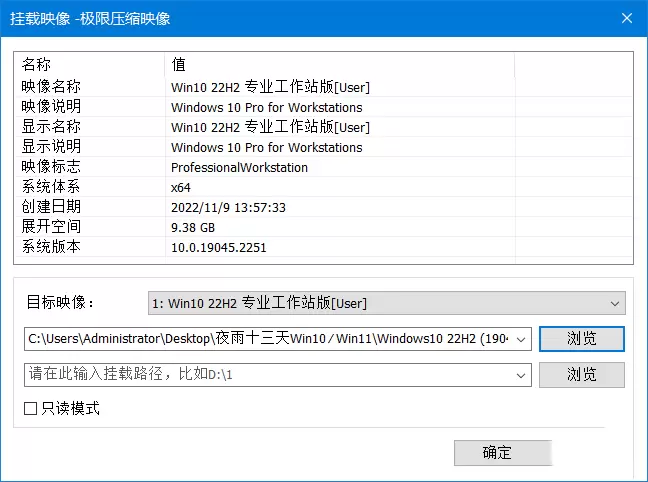Select the 创建日期 row label
The height and width of the screenshot is (482, 648).
51,206
